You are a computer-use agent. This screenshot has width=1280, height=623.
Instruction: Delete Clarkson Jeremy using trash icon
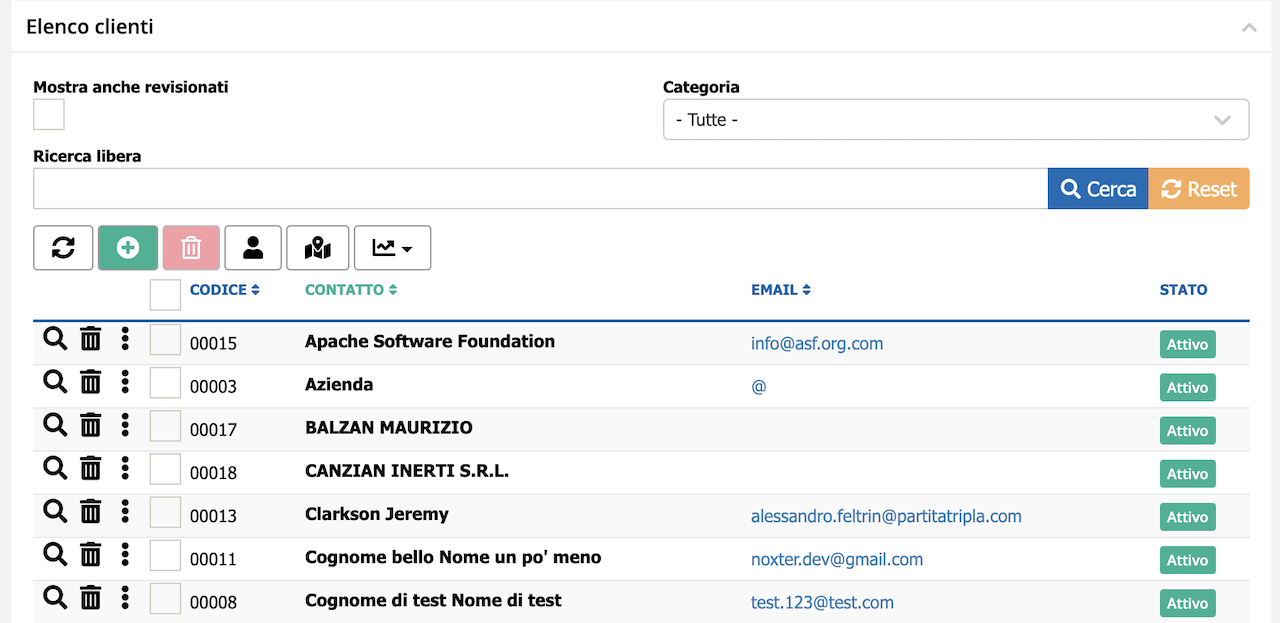[91, 511]
